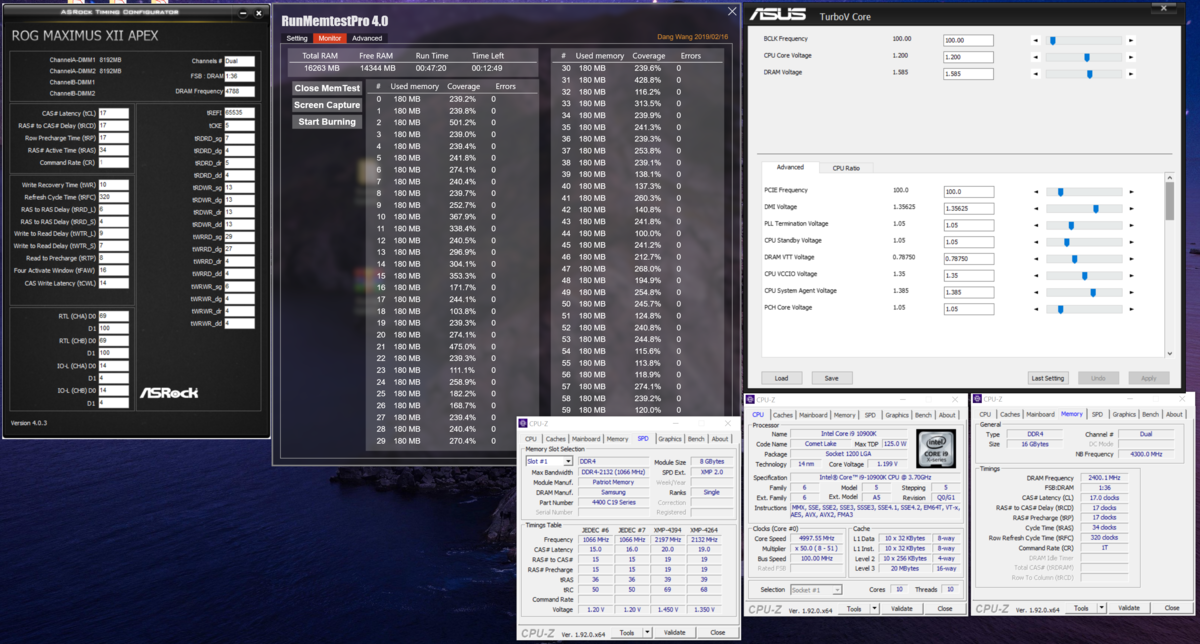Click the tREFI field showing 65535
The height and width of the screenshot is (644, 1200).
pyautogui.click(x=239, y=113)
